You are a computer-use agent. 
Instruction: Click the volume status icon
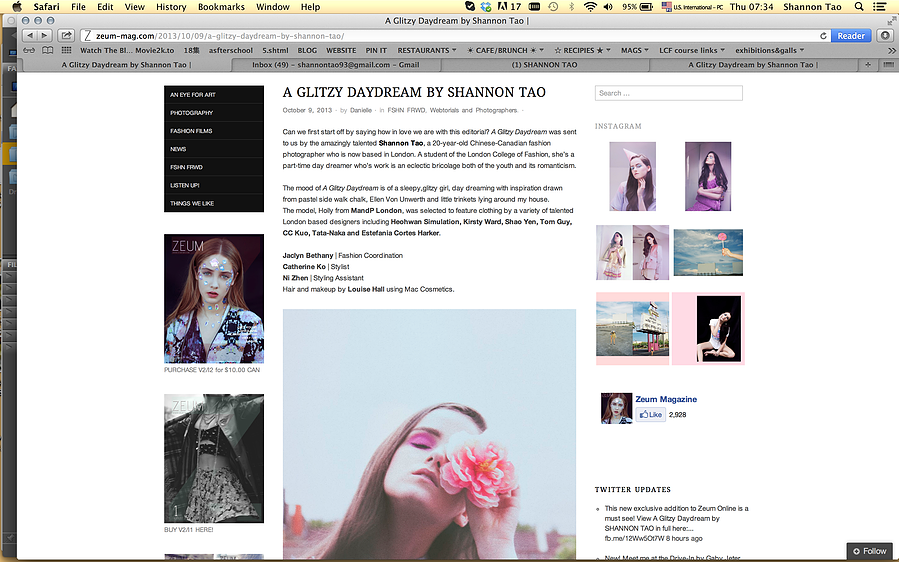[608, 7]
